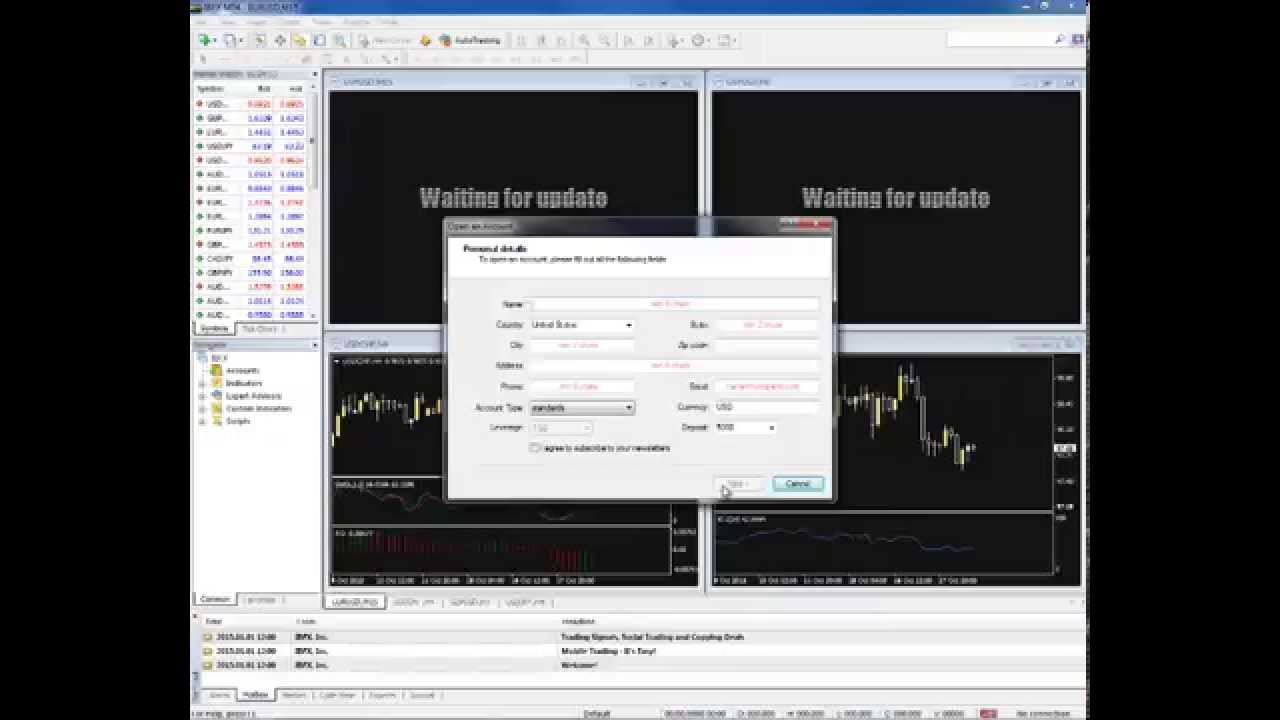Open the Mailbox tab in Terminal
This screenshot has height=720, width=1280.
pos(255,694)
